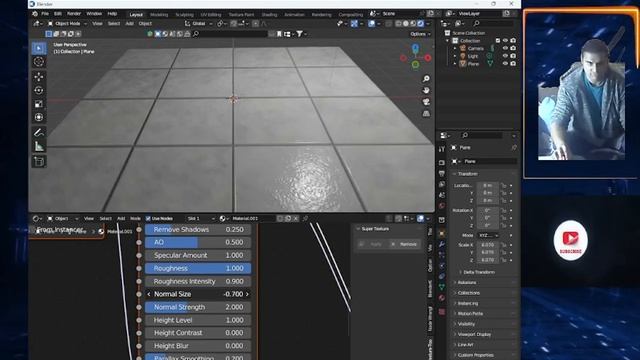Click the pan hand viewport icon

pyautogui.click(x=426, y=90)
